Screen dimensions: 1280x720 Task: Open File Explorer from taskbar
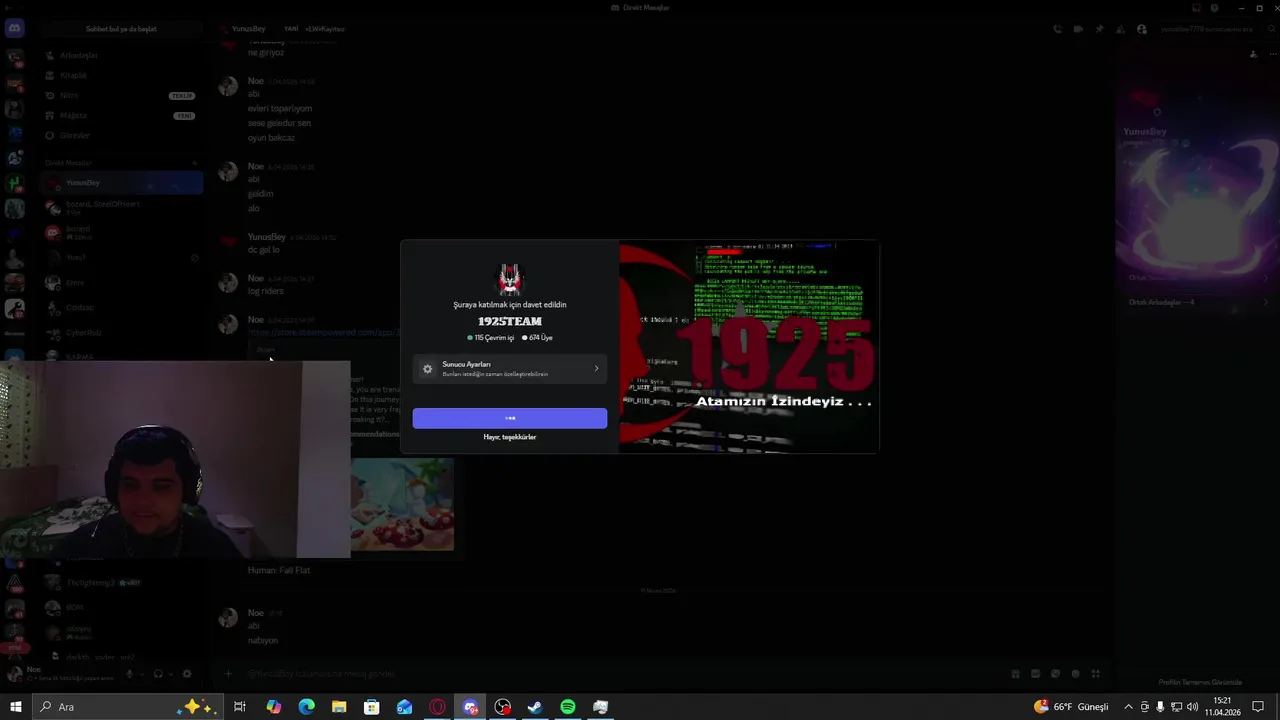coord(339,707)
